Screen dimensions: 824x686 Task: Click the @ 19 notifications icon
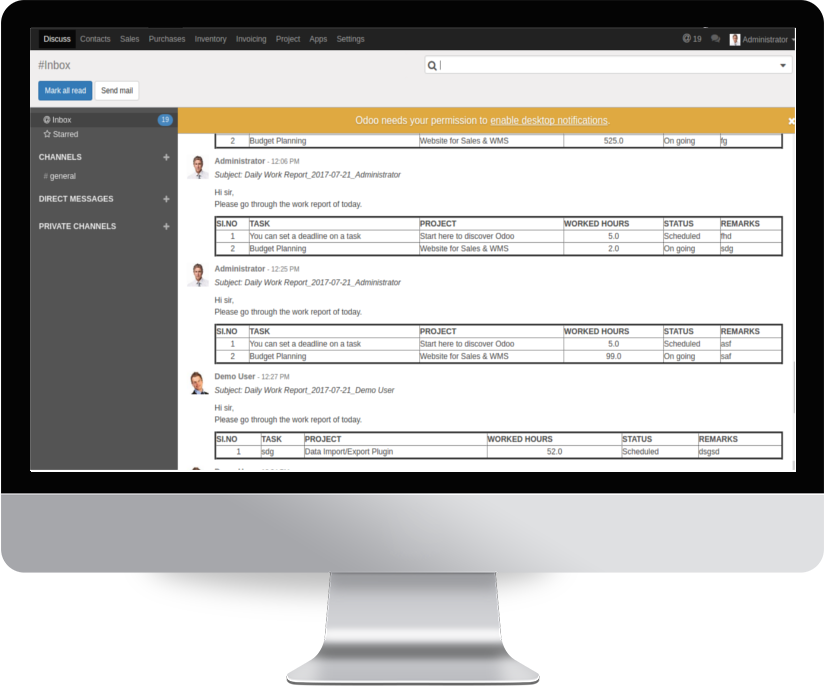click(692, 39)
